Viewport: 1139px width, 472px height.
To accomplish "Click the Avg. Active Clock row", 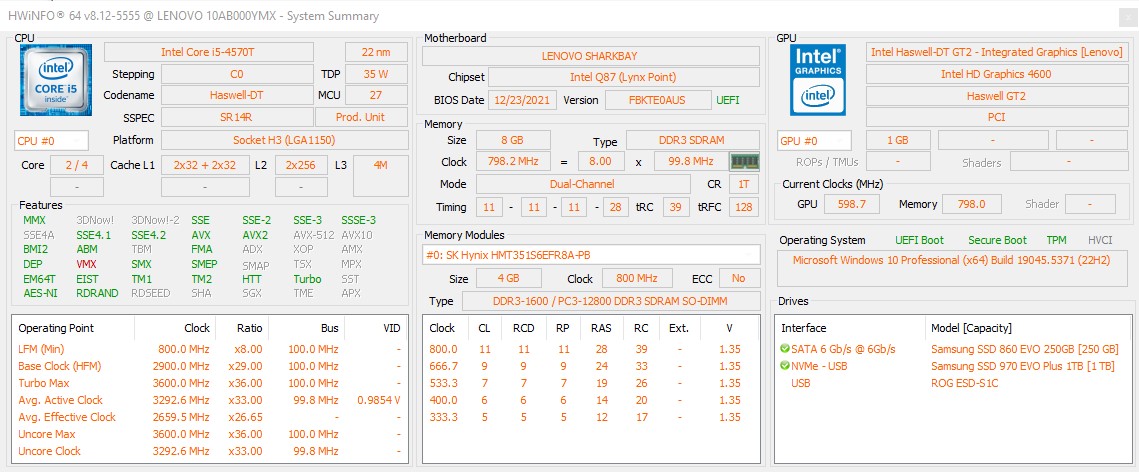I will (x=209, y=400).
